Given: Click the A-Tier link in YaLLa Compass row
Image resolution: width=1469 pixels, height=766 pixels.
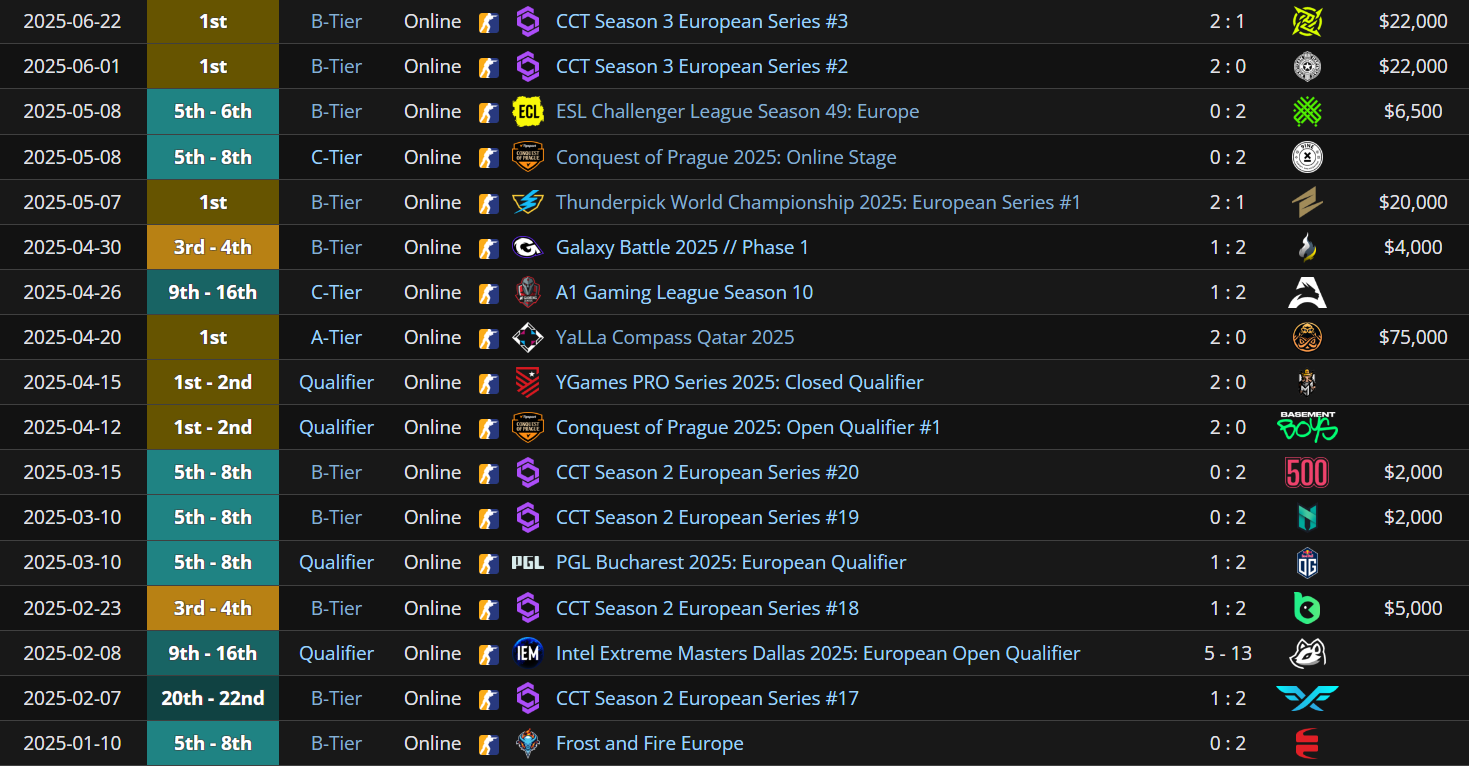Looking at the screenshot, I should pos(336,337).
